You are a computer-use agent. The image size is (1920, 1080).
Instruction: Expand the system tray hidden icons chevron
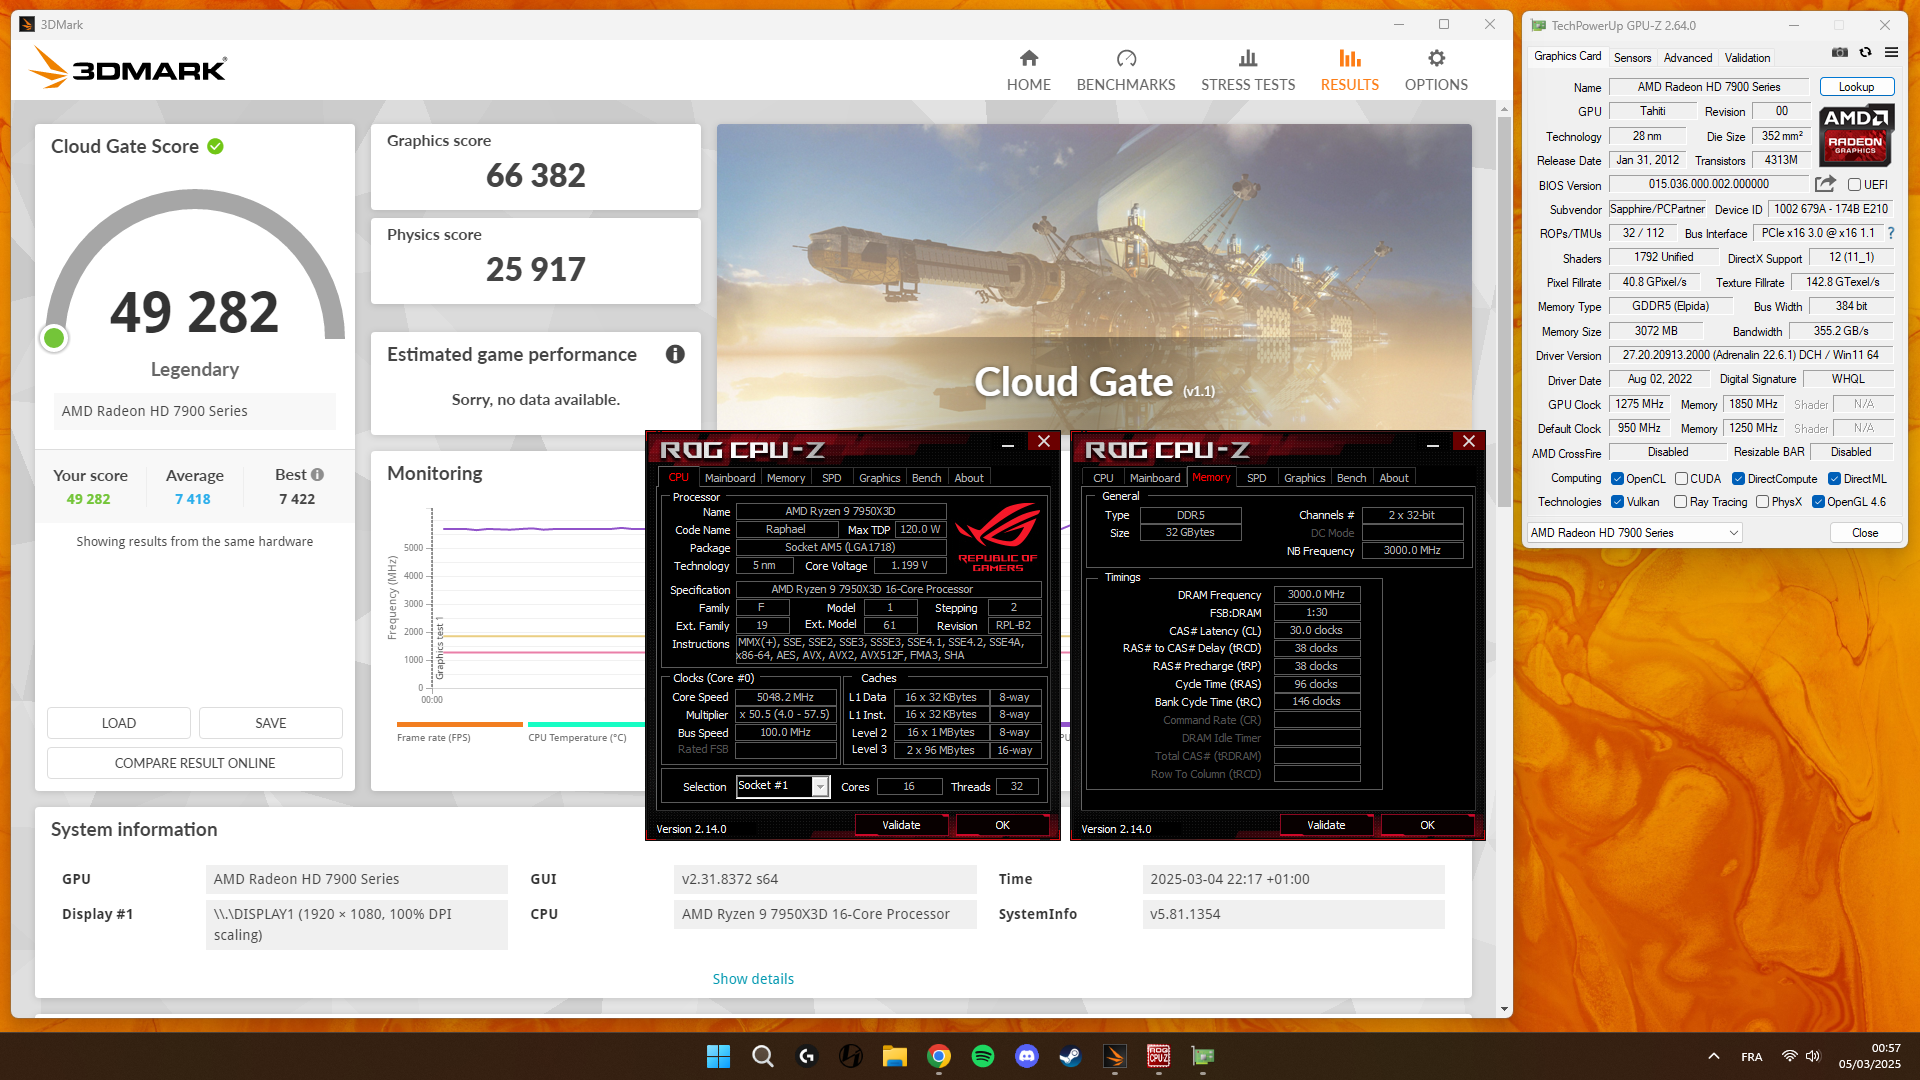[1713, 1056]
